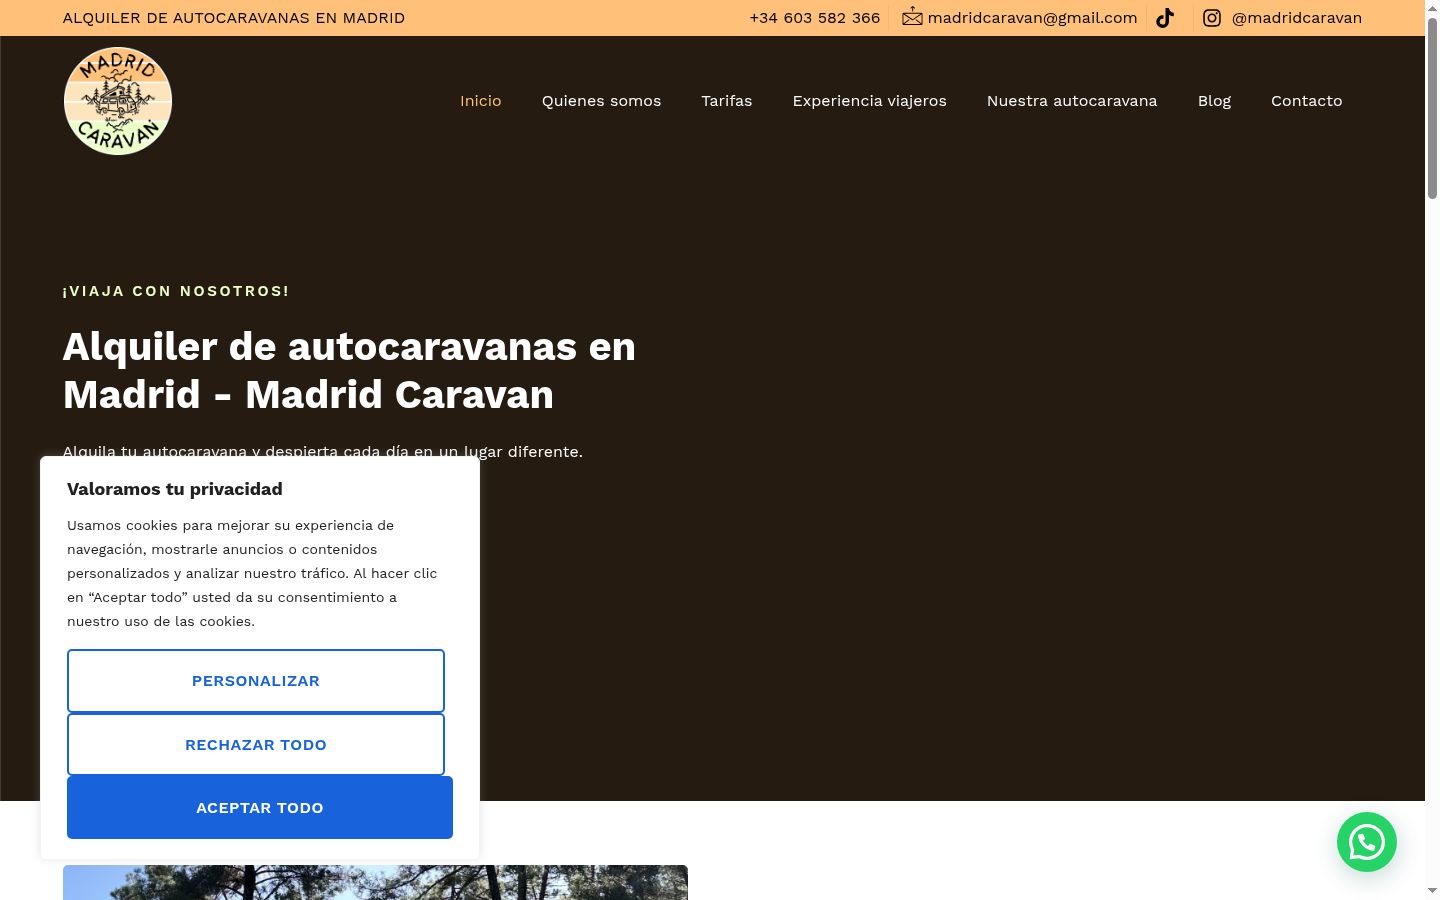This screenshot has width=1440, height=900.
Task: Click 'ALQUILER DE AUTOCARAVANAS EN MADRID' top text
Action: (234, 18)
